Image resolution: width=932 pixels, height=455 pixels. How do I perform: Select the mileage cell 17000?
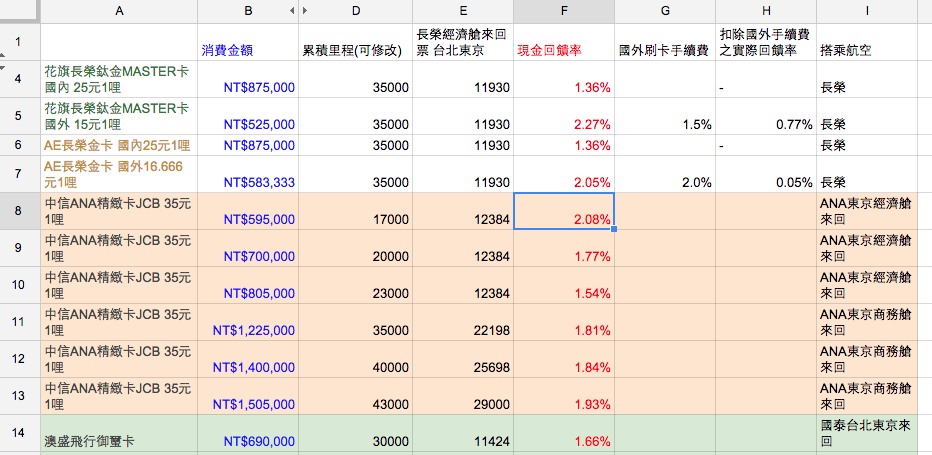pos(355,211)
